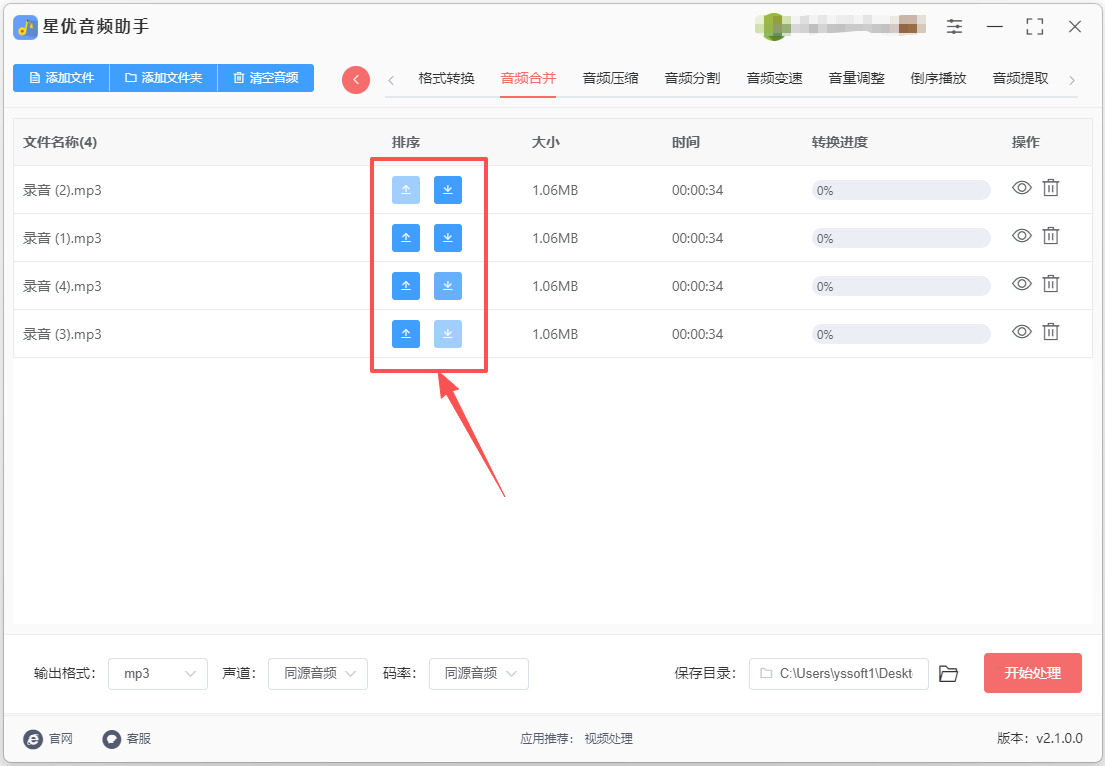Delete 录音 (3).mp3 from list

(x=1050, y=332)
